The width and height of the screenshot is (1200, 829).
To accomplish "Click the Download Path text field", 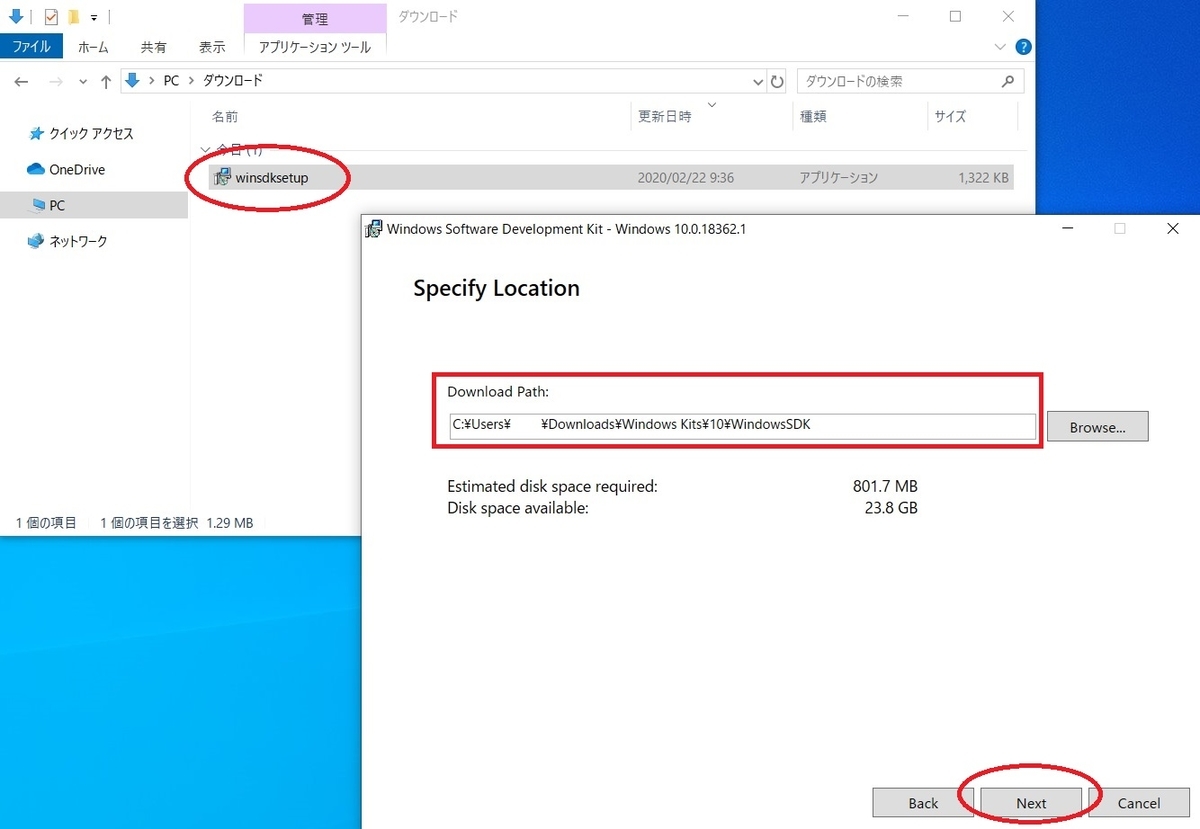I will click(x=742, y=426).
